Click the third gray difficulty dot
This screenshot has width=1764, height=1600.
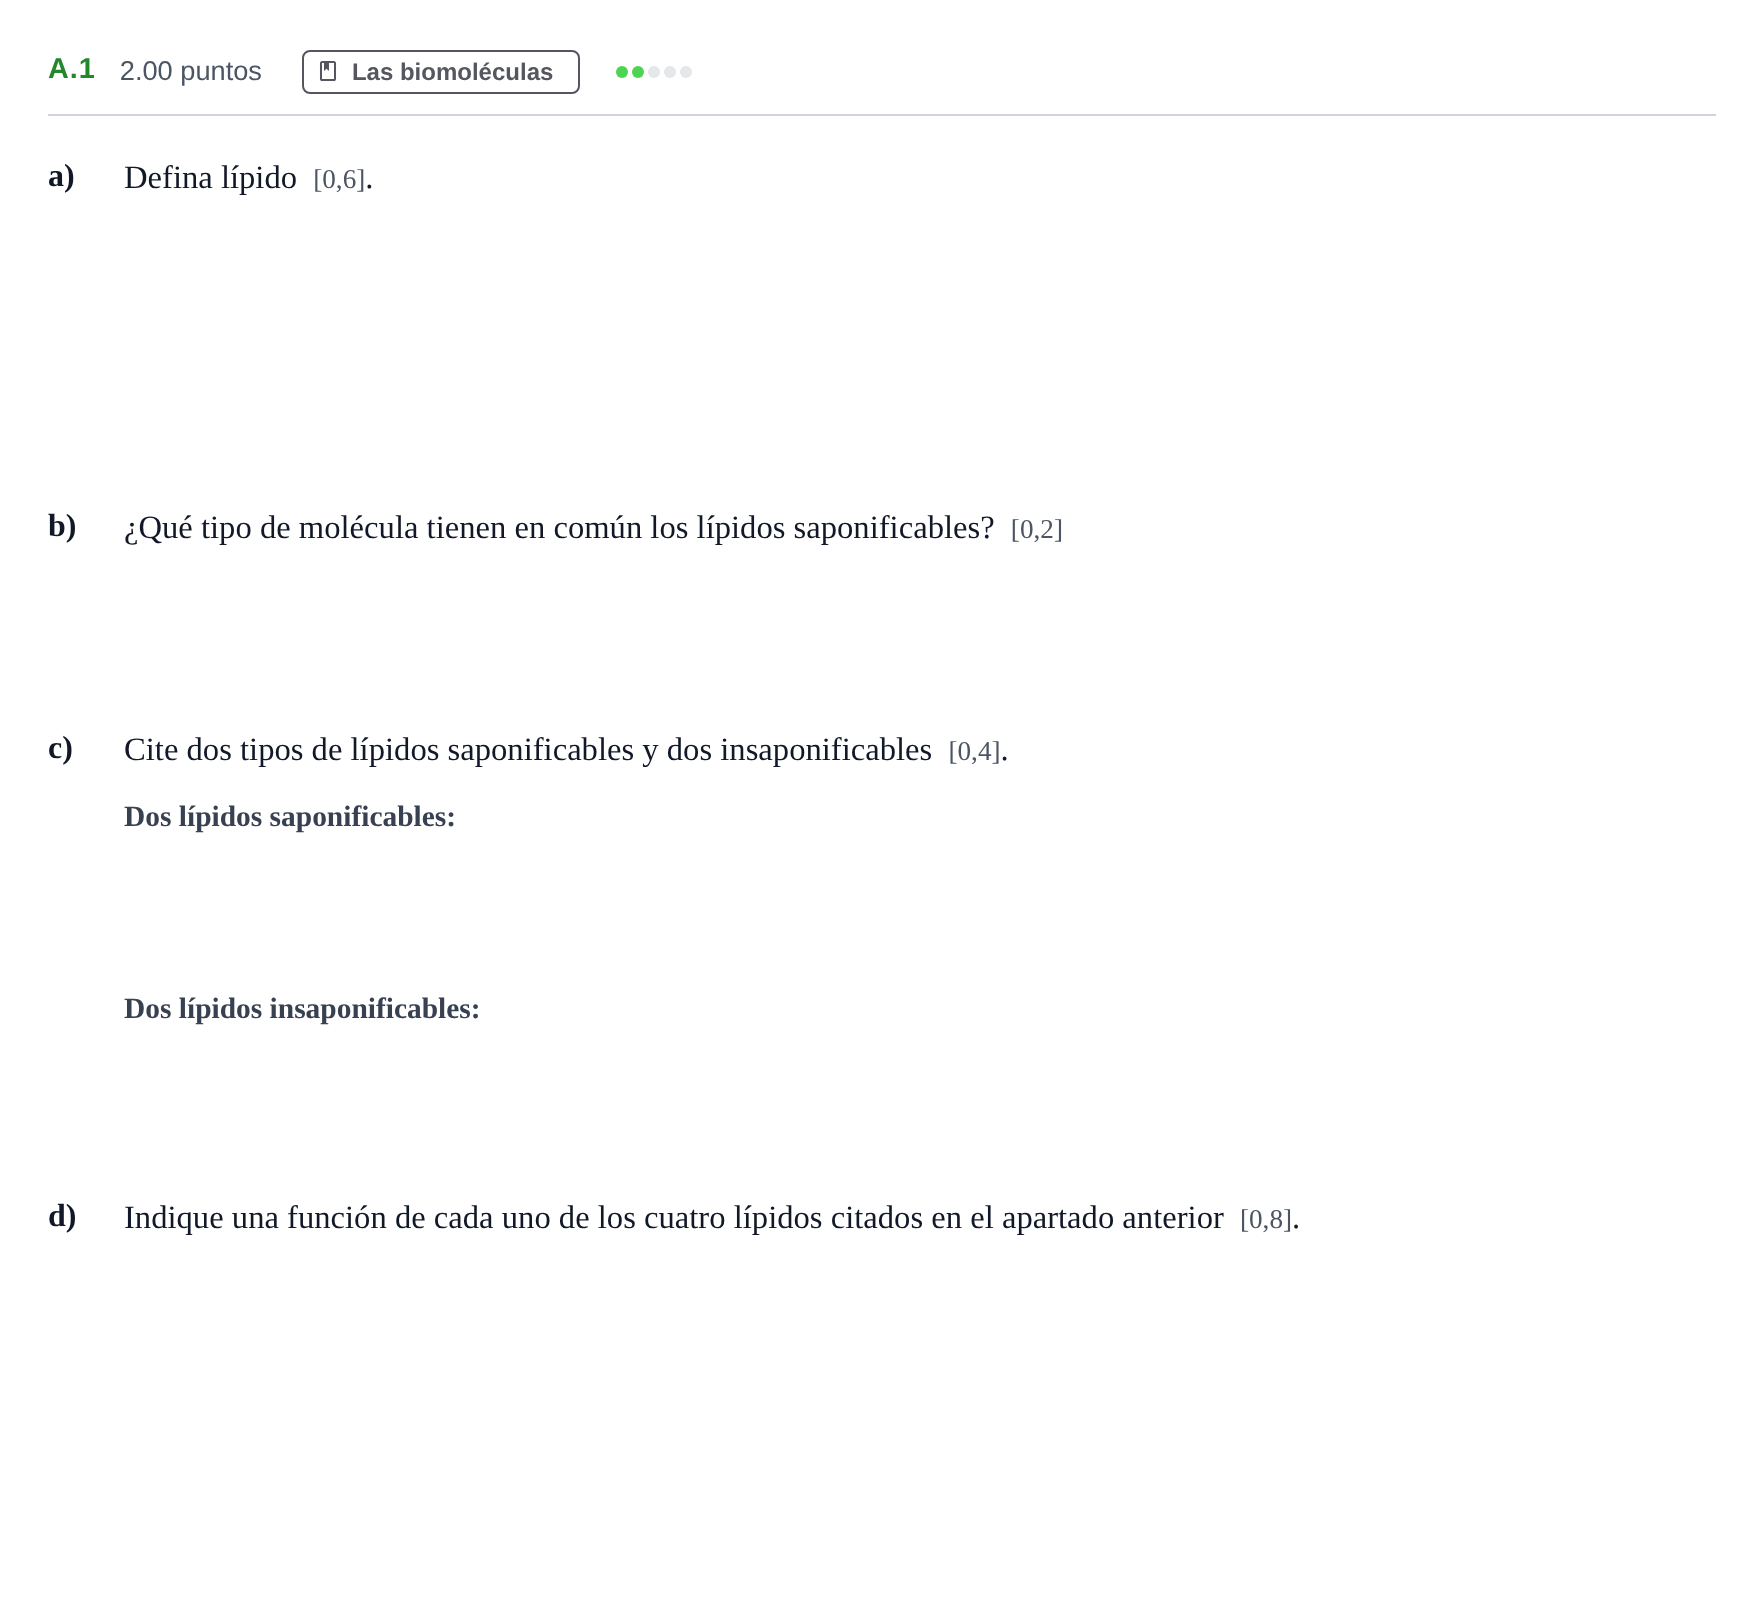coord(654,72)
